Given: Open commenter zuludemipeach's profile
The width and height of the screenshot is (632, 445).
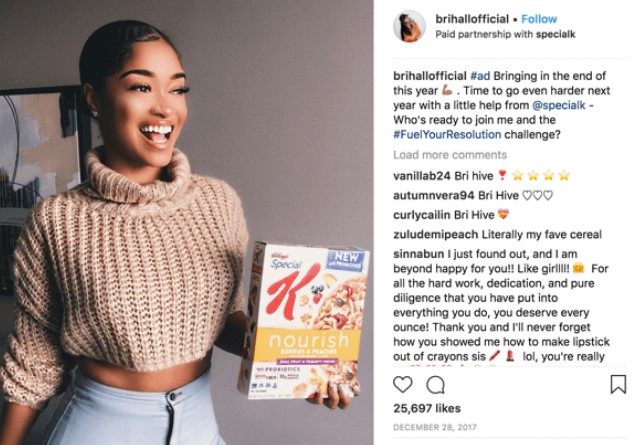Looking at the screenshot, I should click(436, 234).
